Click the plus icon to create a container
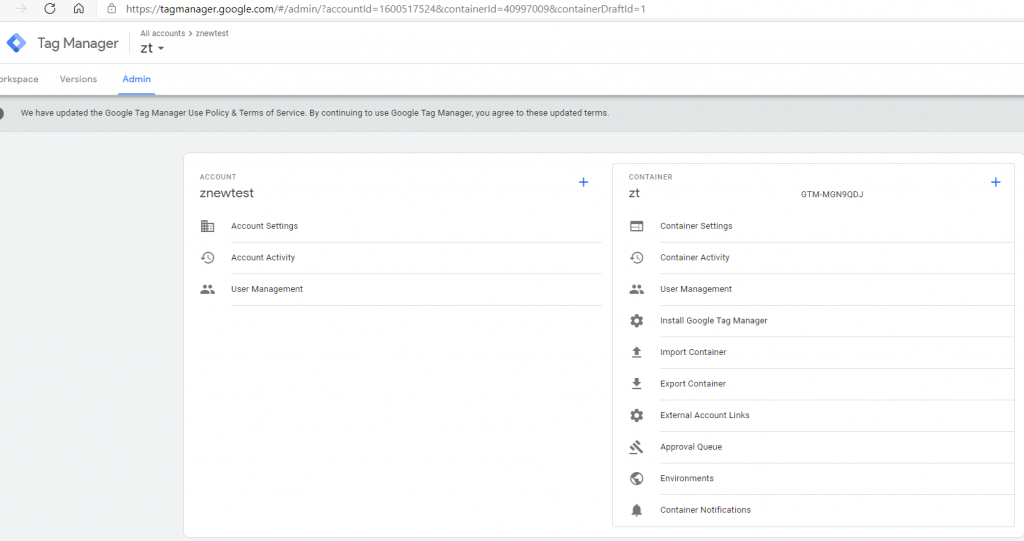The image size is (1024, 541). coord(995,182)
